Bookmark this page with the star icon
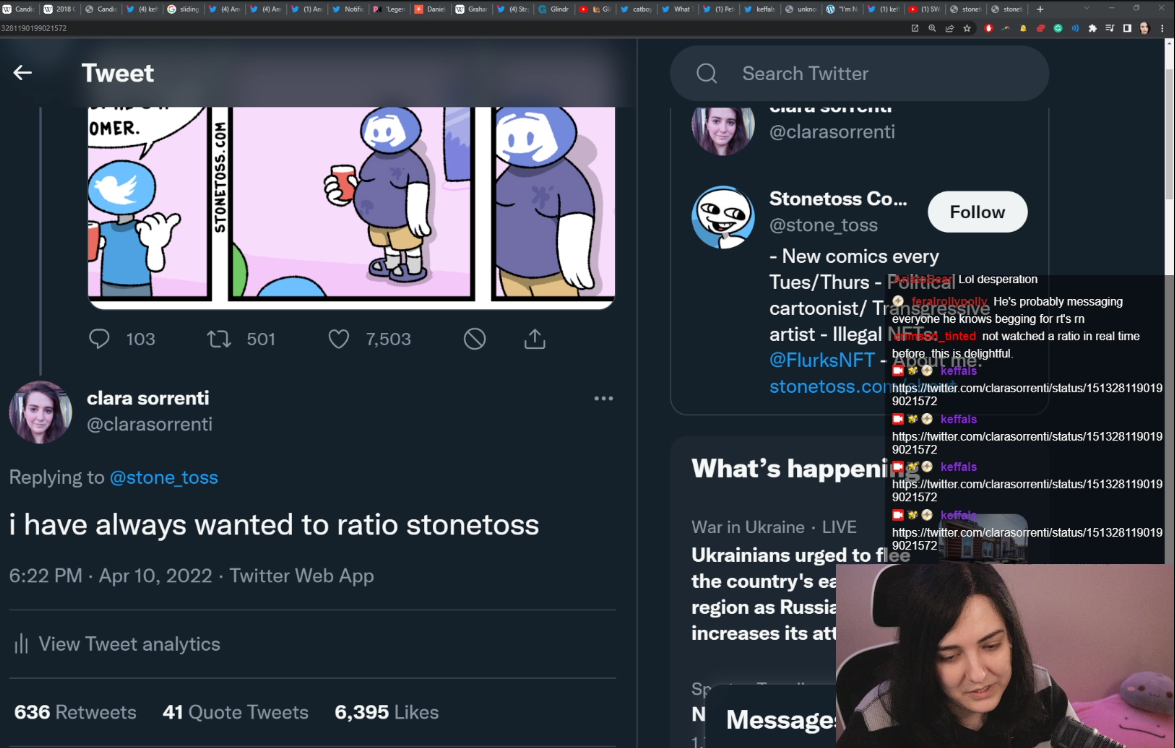Screen dimensions: 1175x748 point(967,28)
